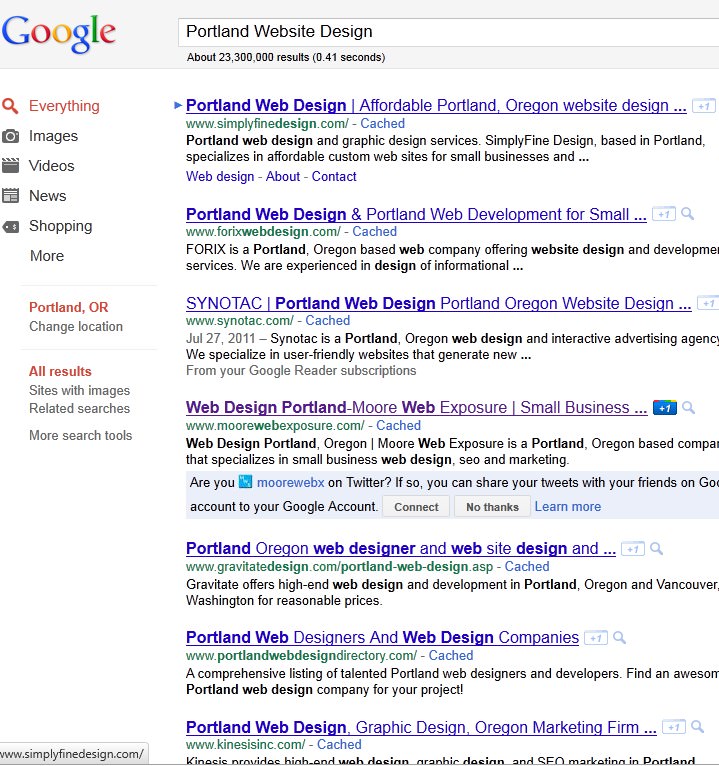Click the Videos clapperboard icon

[10, 166]
